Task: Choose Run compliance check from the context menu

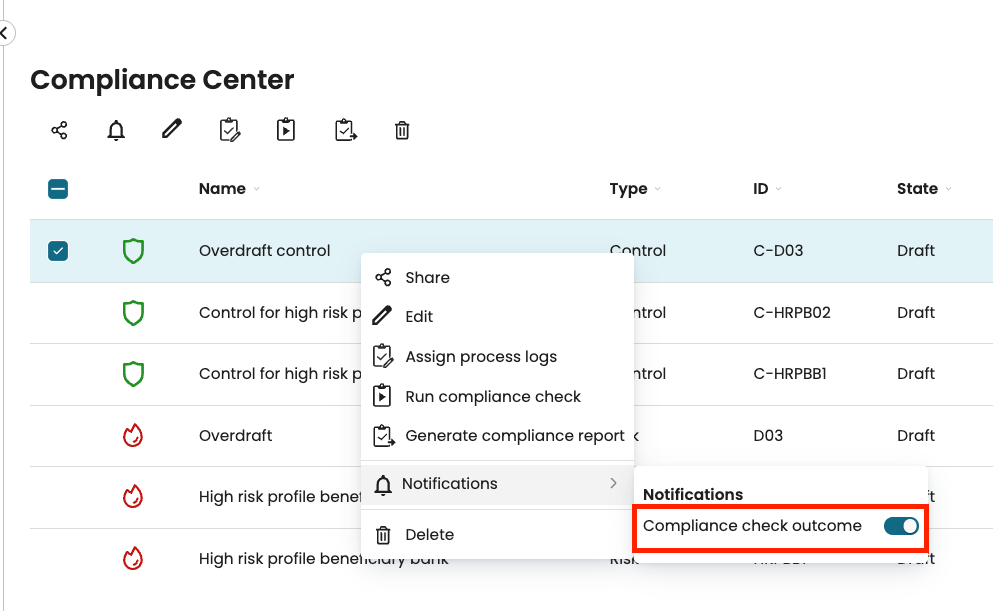Action: [492, 397]
